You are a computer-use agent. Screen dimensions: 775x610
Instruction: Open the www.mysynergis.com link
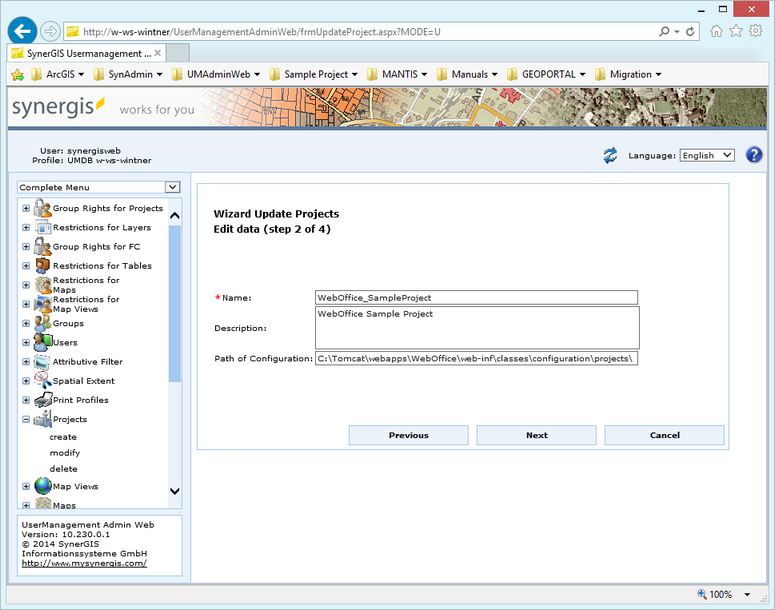(x=84, y=563)
